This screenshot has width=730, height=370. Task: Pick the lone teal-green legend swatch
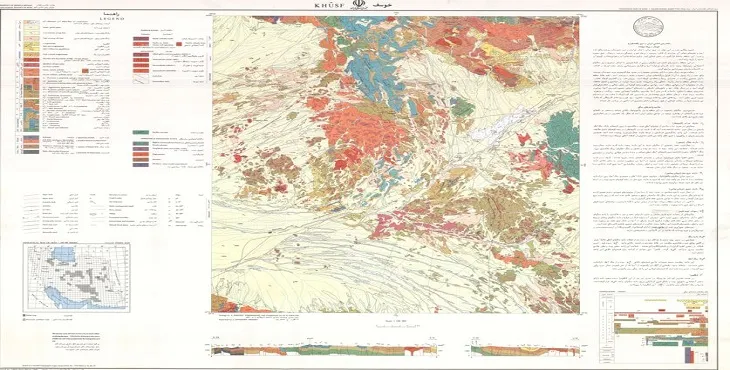140,133
